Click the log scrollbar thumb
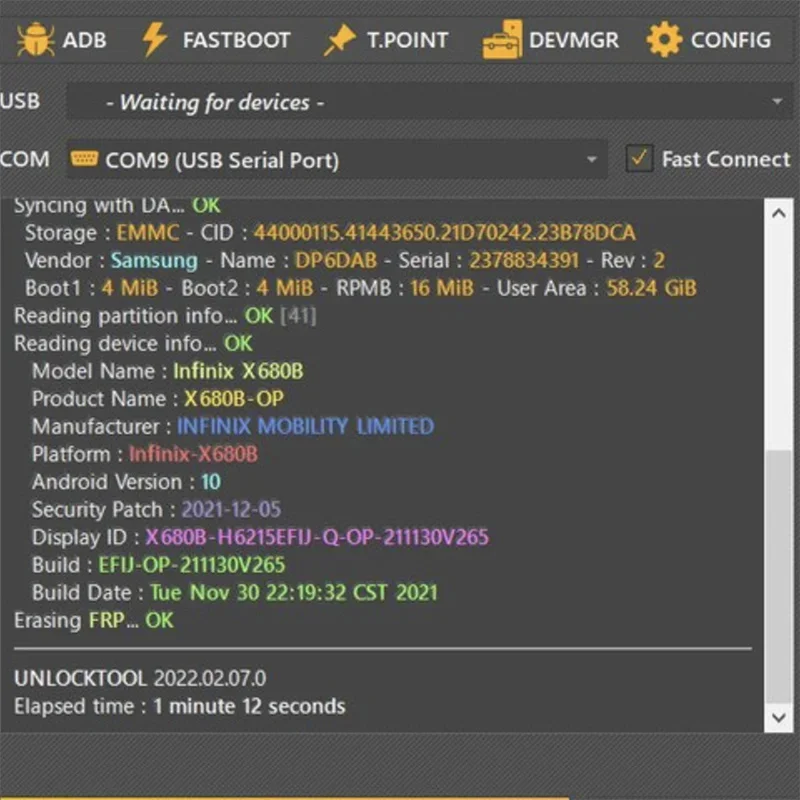The width and height of the screenshot is (800, 800). pos(779,577)
